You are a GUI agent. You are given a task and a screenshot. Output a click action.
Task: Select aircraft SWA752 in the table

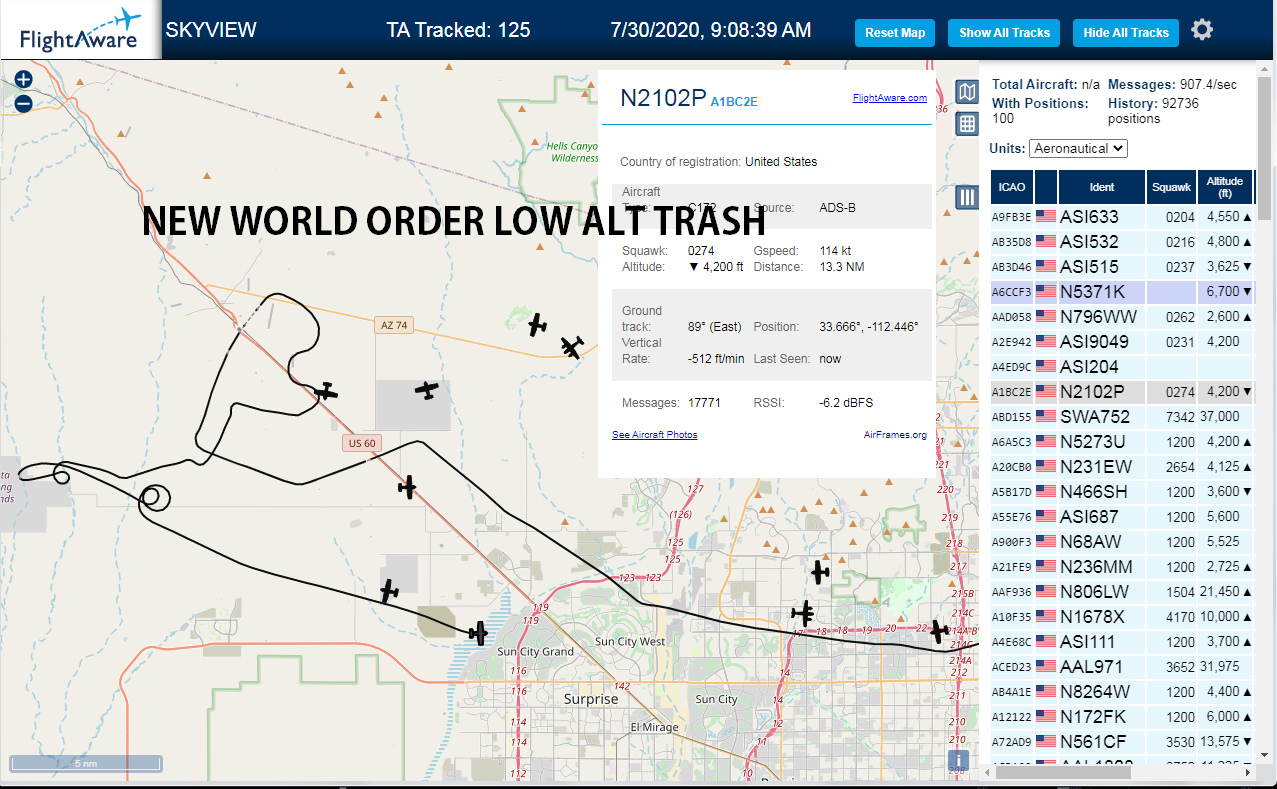click(1123, 416)
